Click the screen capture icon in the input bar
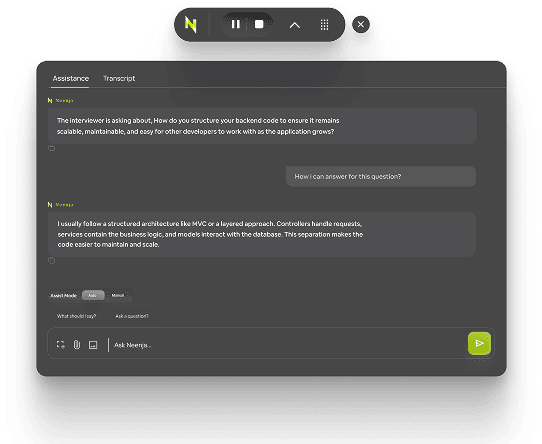This screenshot has width=542, height=444. pyautogui.click(x=60, y=344)
